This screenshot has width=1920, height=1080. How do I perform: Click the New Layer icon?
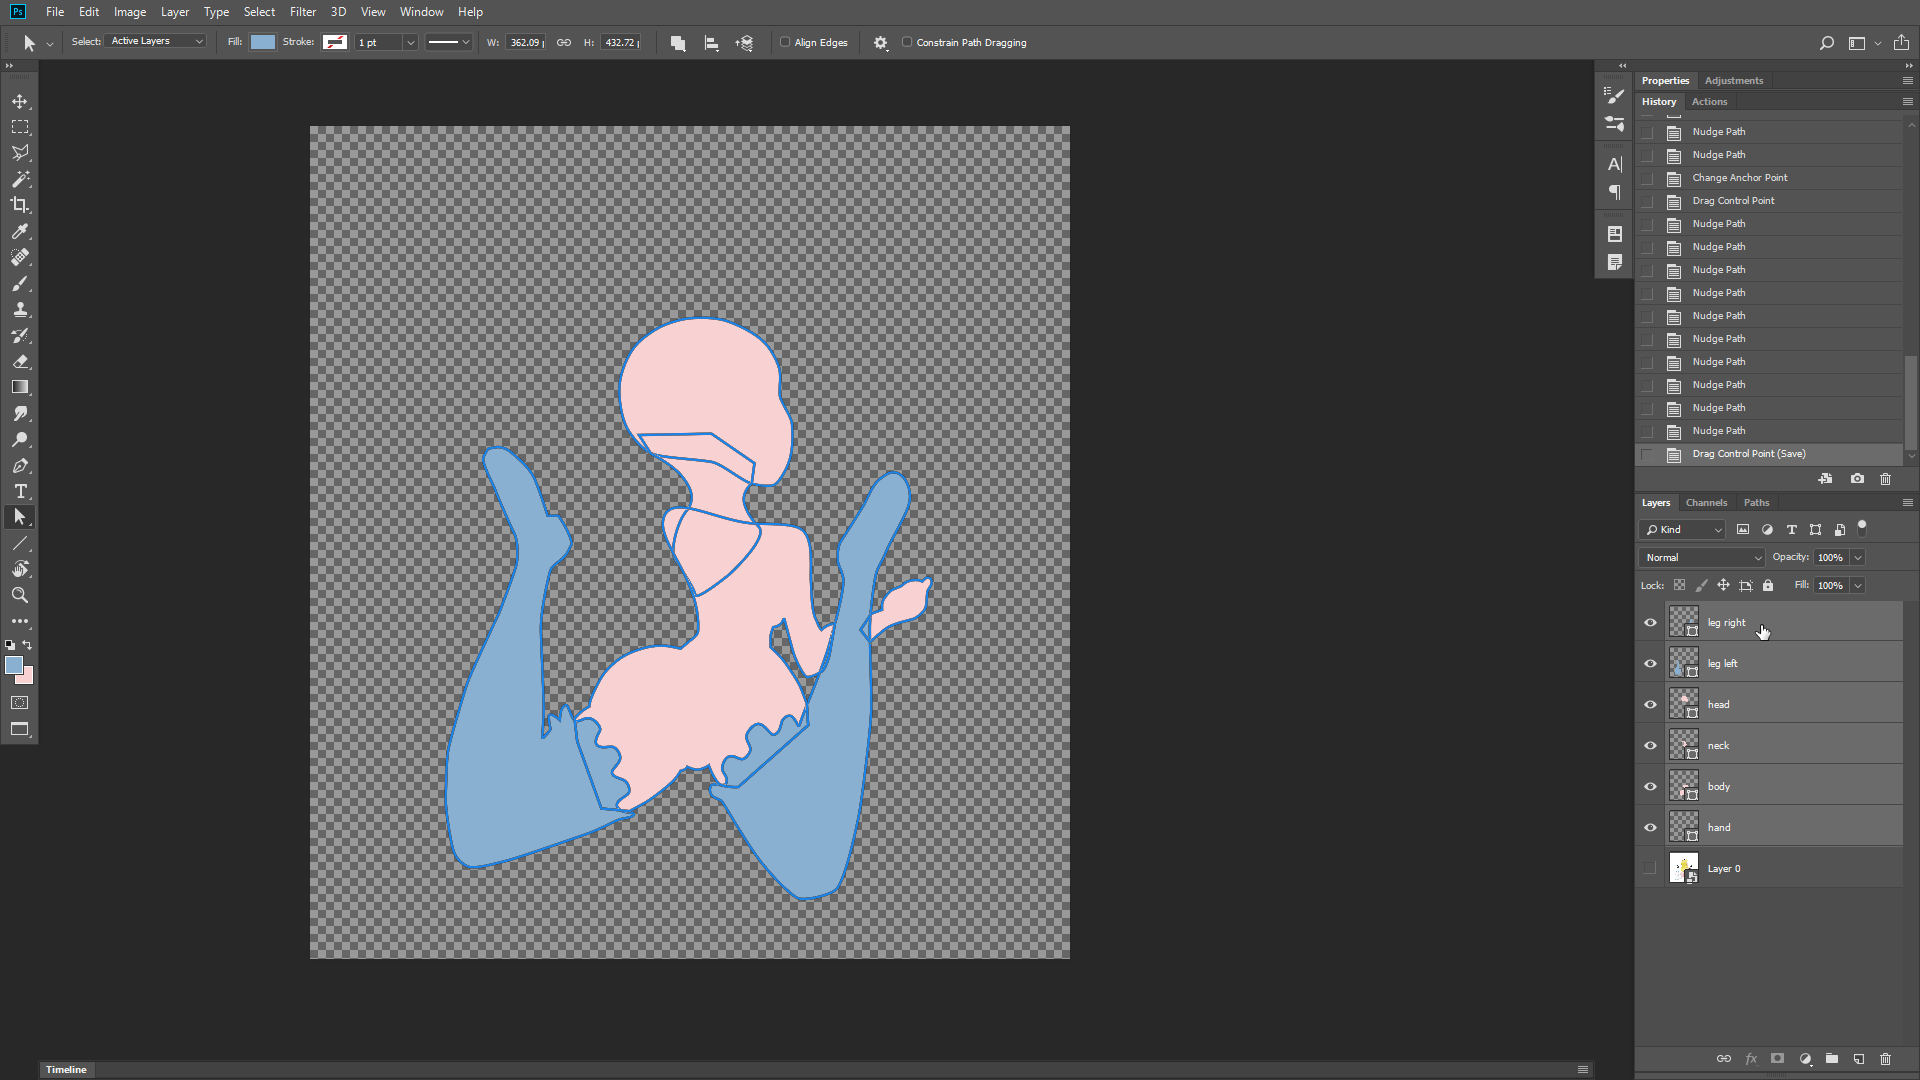click(x=1859, y=1058)
